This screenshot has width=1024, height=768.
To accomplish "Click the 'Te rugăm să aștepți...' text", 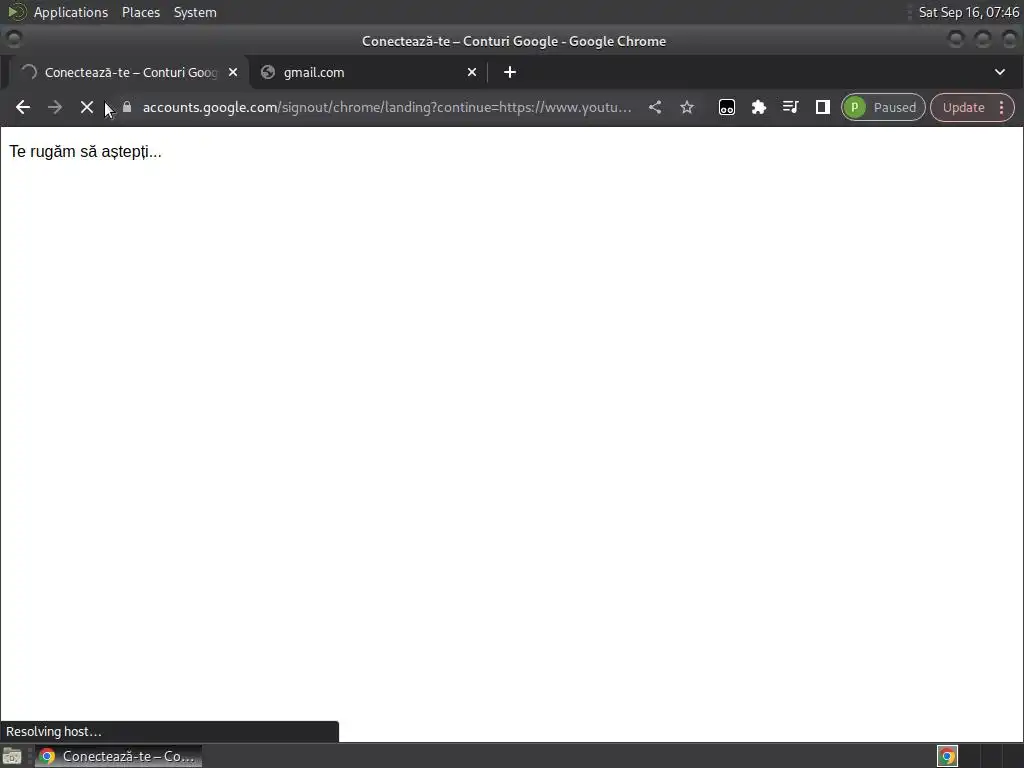I will 86,152.
